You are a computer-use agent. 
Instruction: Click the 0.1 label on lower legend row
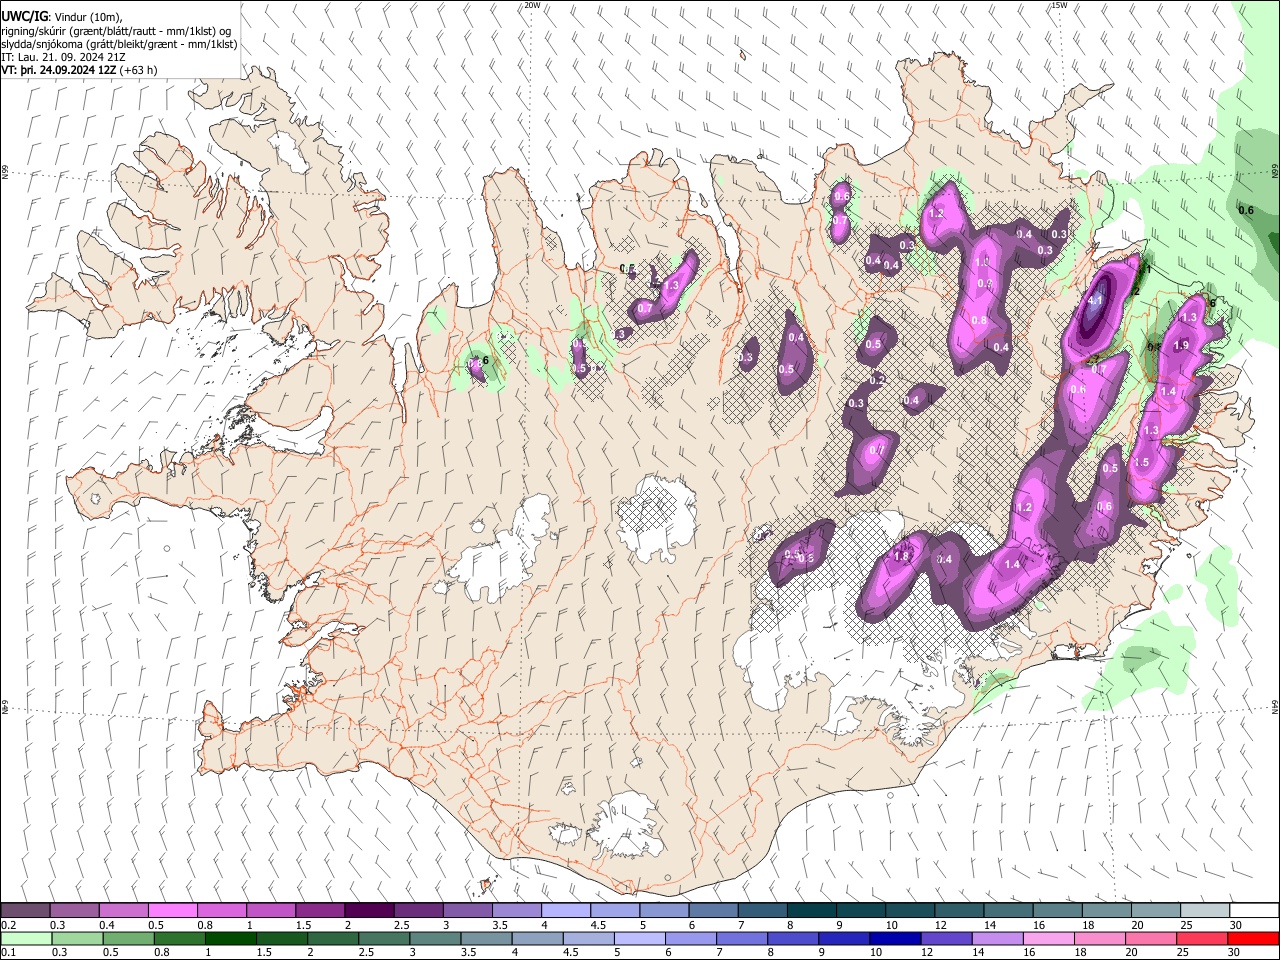tap(8, 953)
